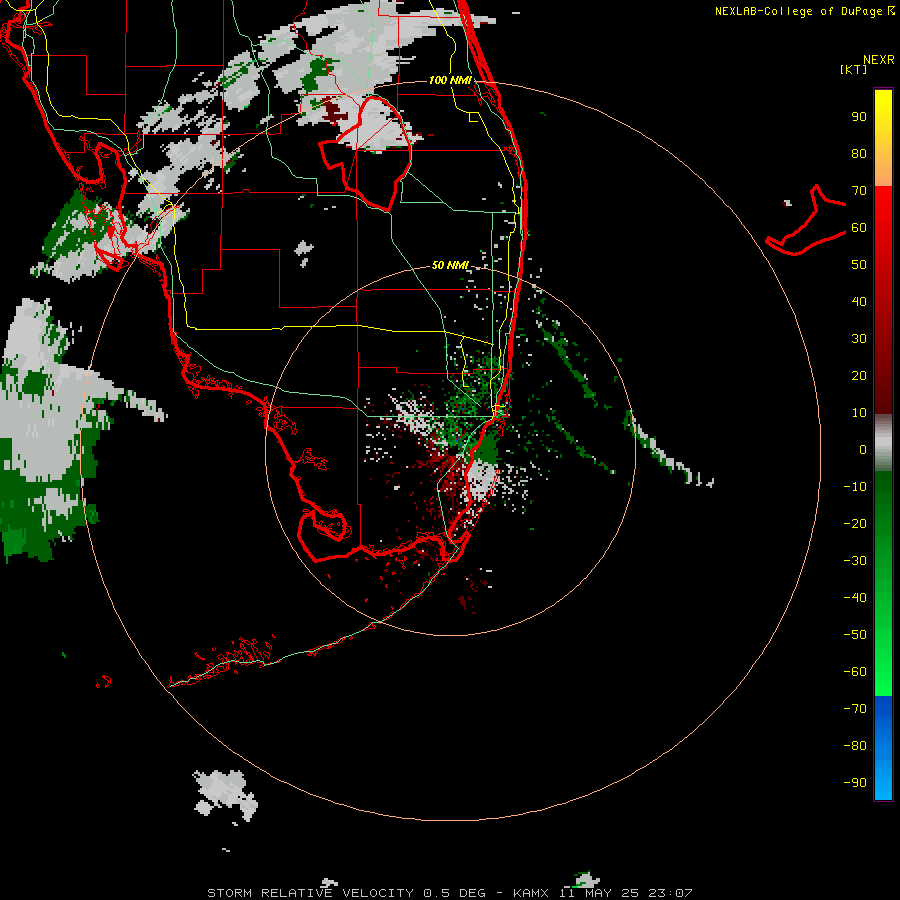This screenshot has height=900, width=900.
Task: Click the 80 value on velocity scale
Action: pyautogui.click(x=859, y=153)
